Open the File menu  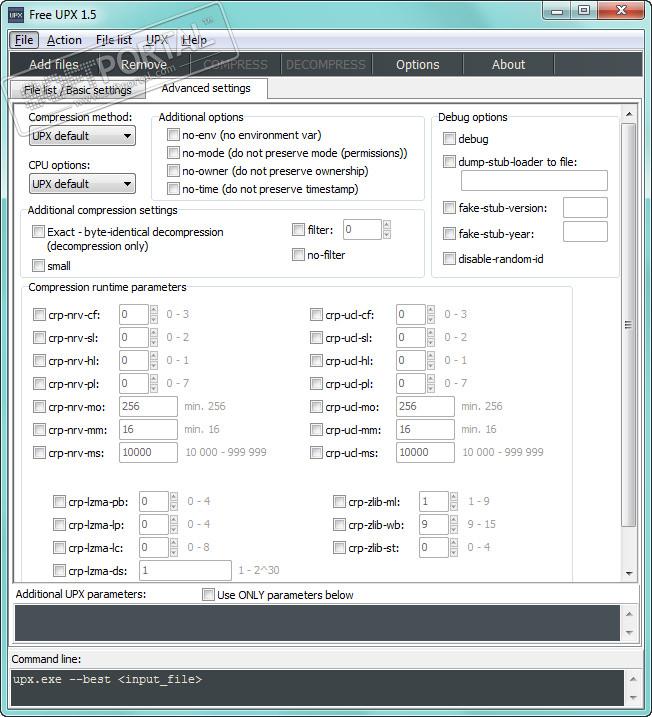[x=24, y=40]
